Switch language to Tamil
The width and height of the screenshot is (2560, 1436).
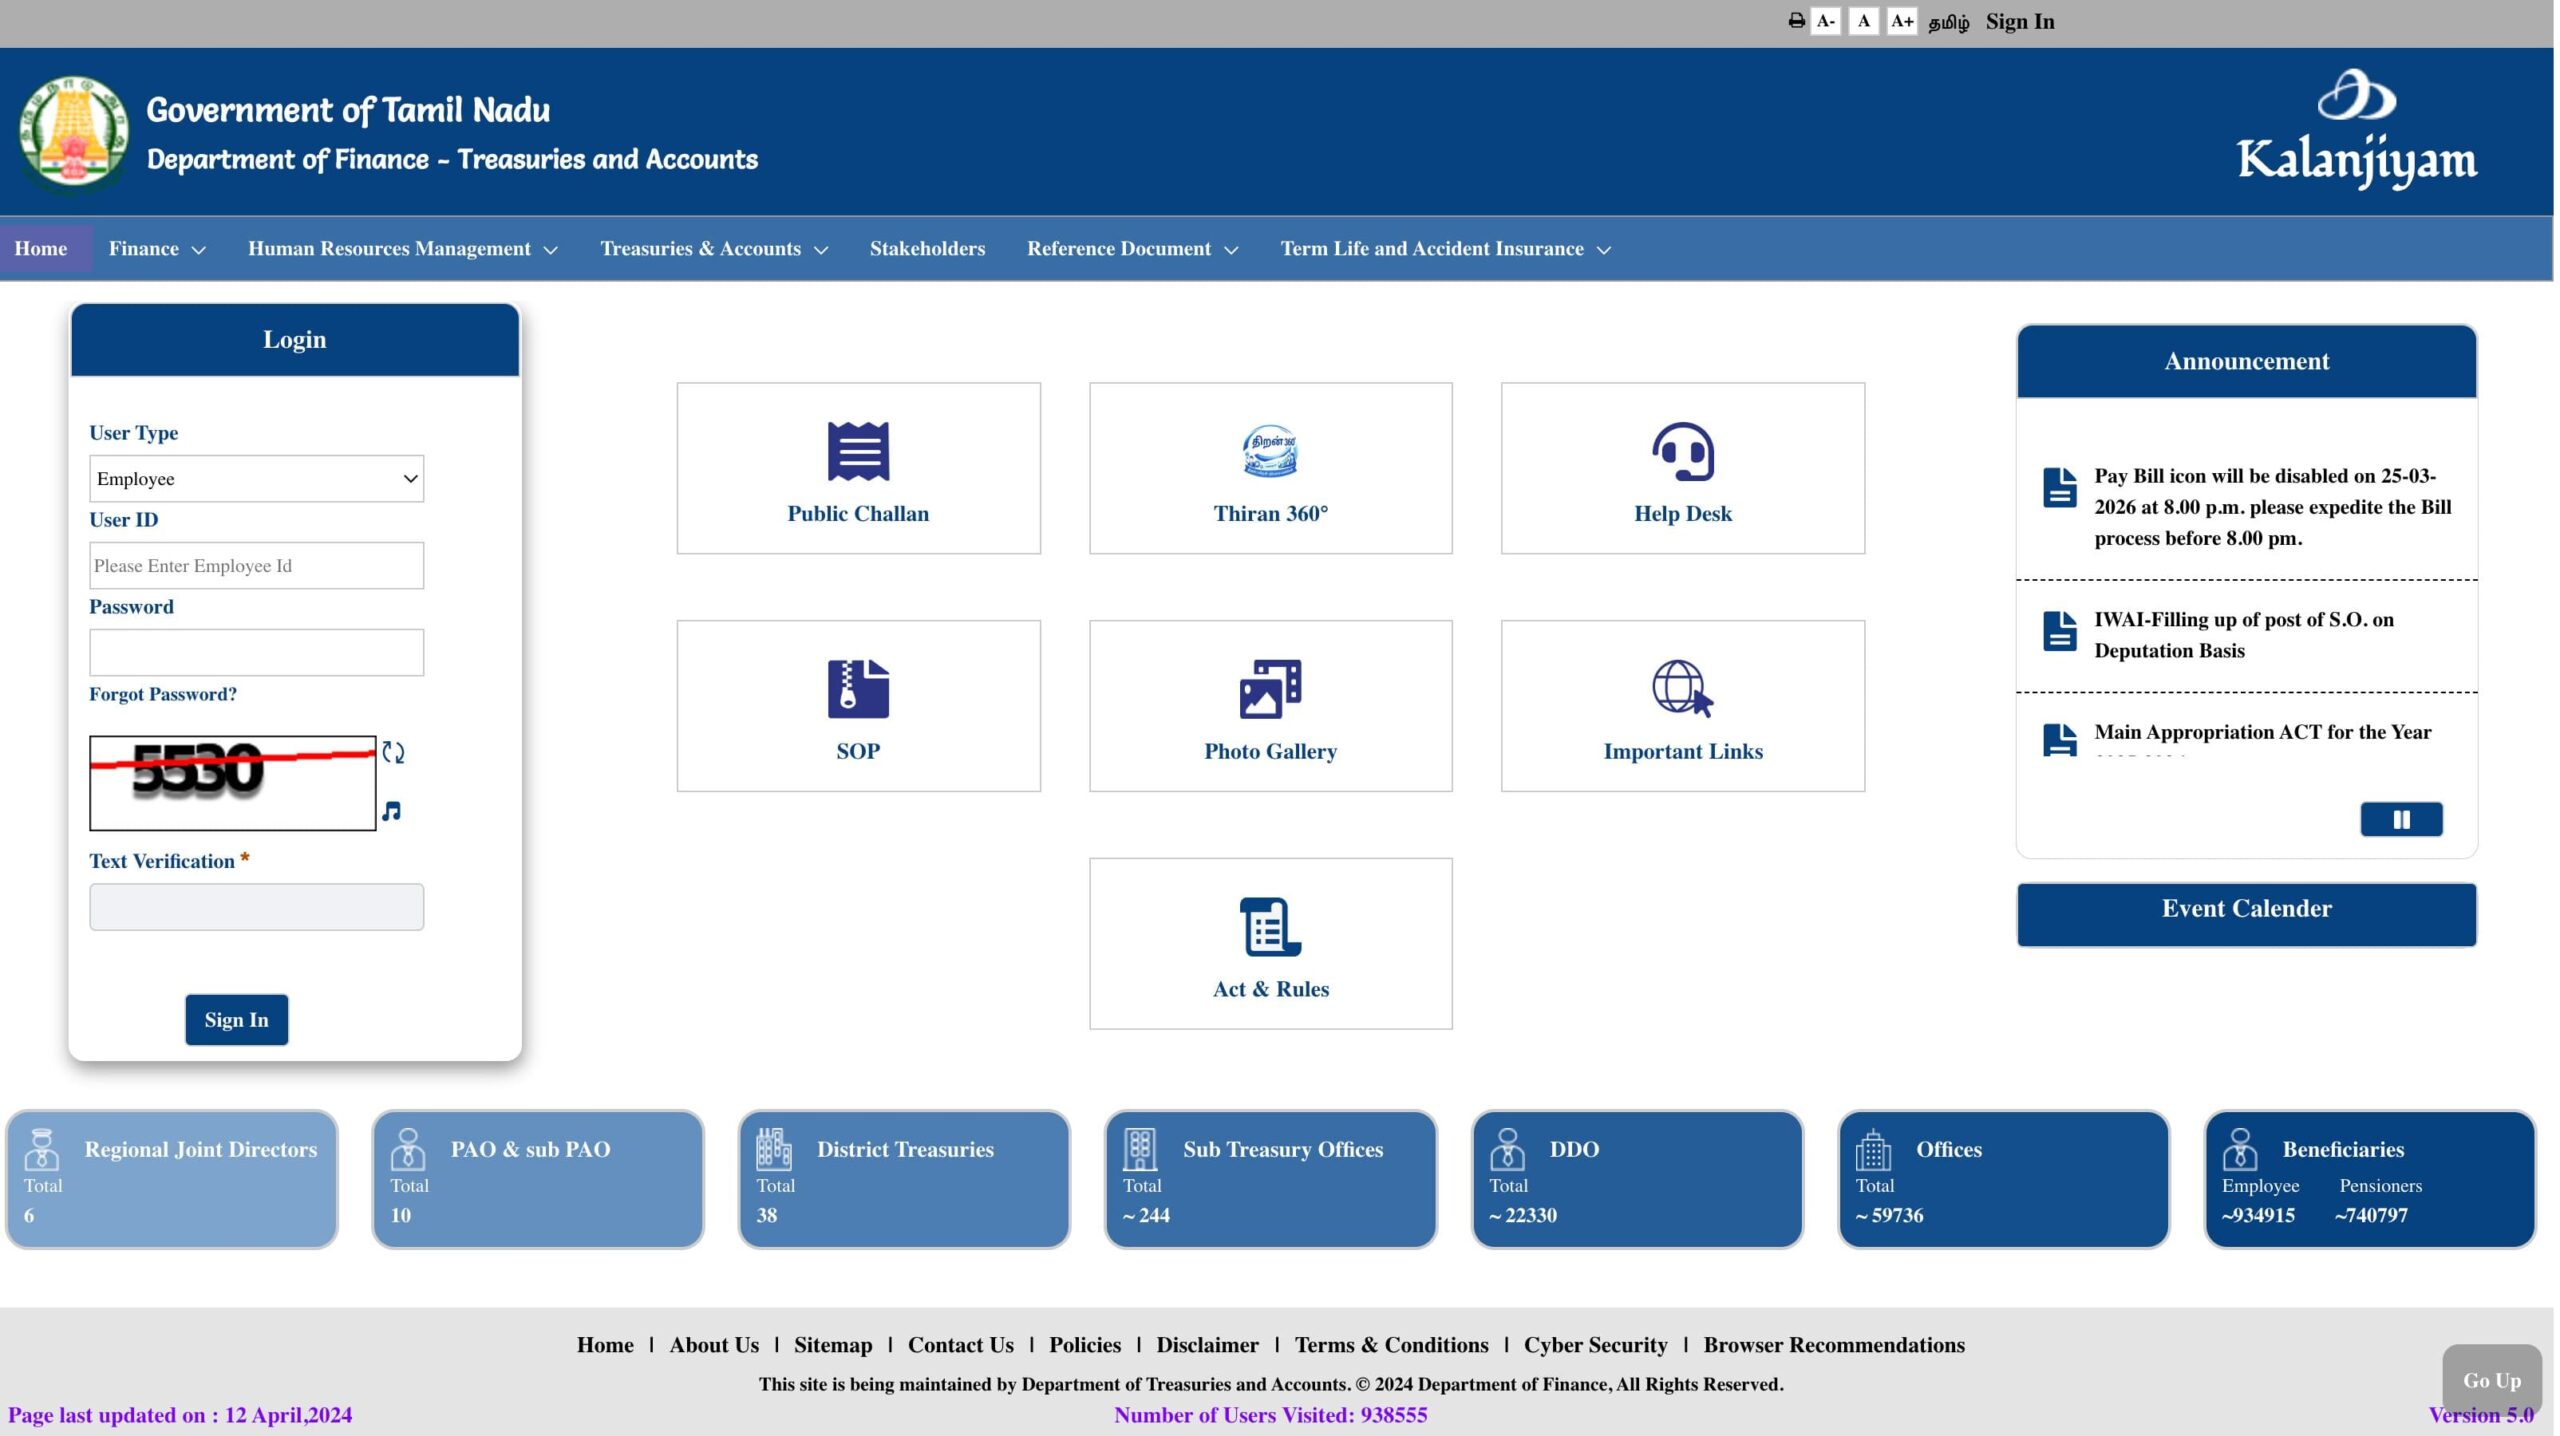pyautogui.click(x=1948, y=22)
